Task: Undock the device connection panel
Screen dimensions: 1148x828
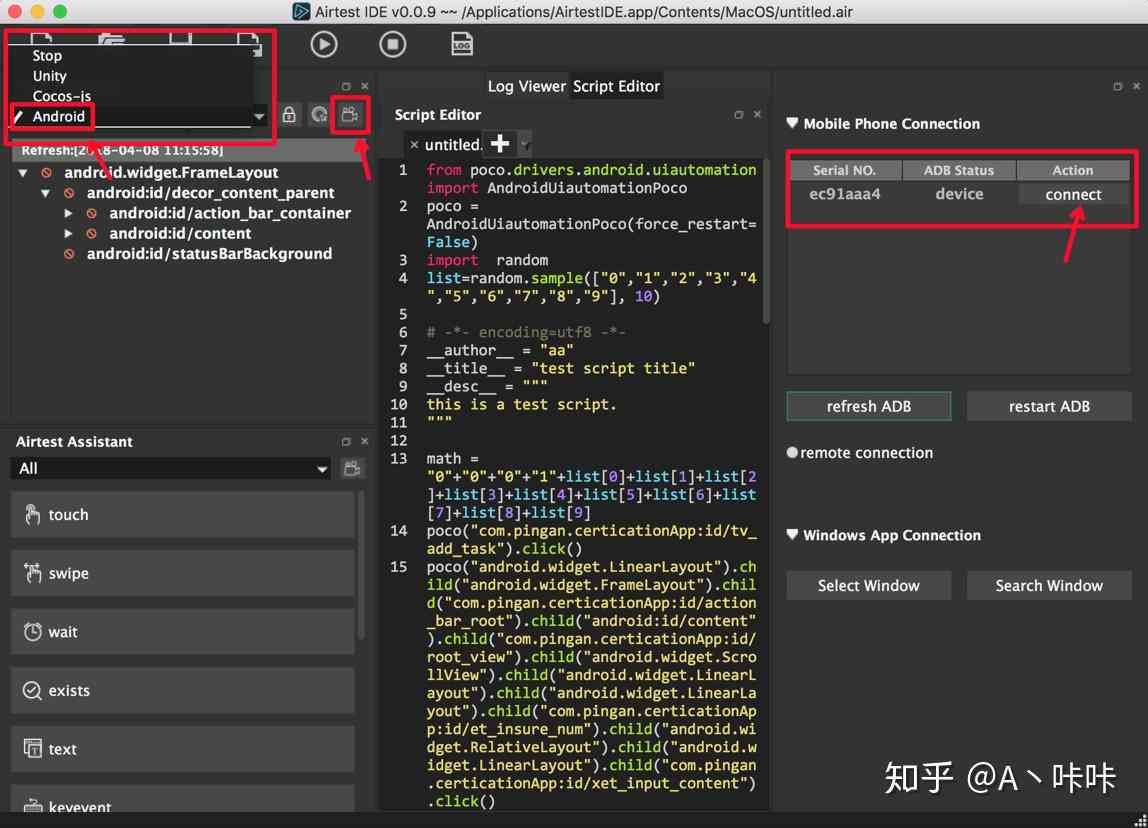Action: click(x=1117, y=86)
